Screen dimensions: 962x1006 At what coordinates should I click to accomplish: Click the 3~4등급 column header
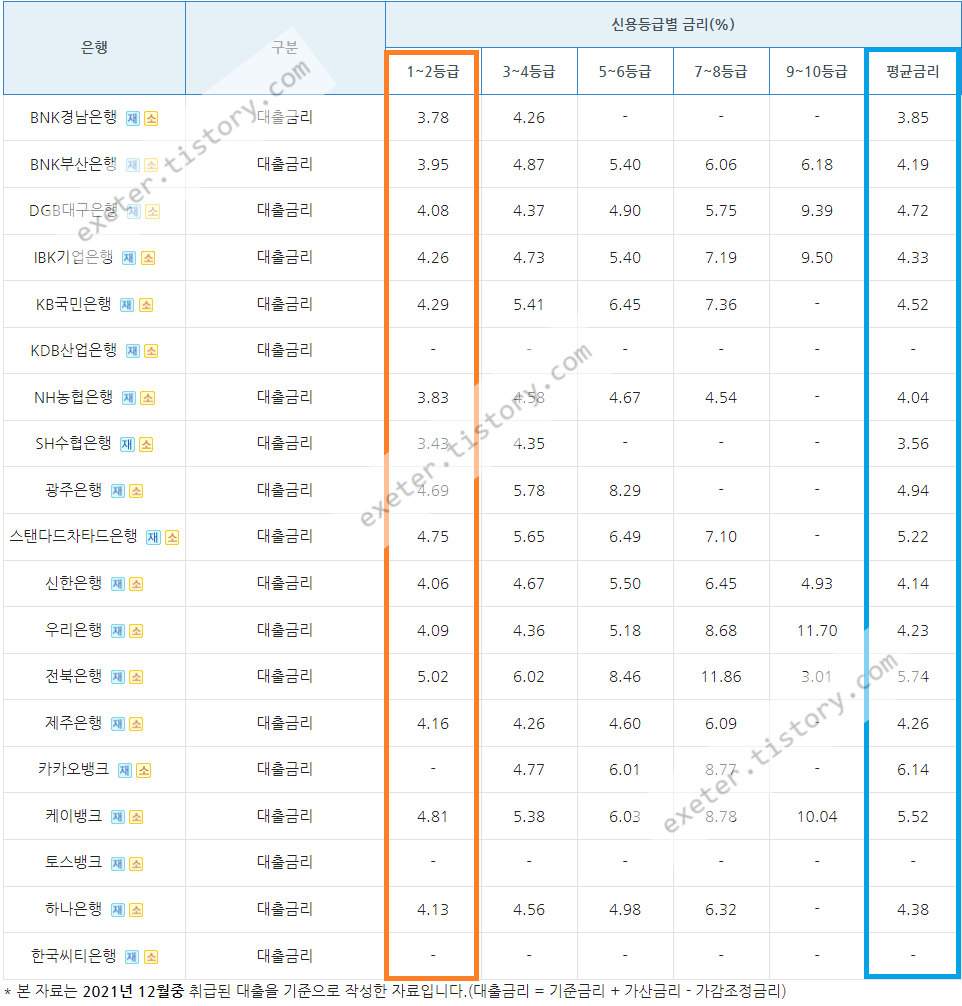[529, 71]
